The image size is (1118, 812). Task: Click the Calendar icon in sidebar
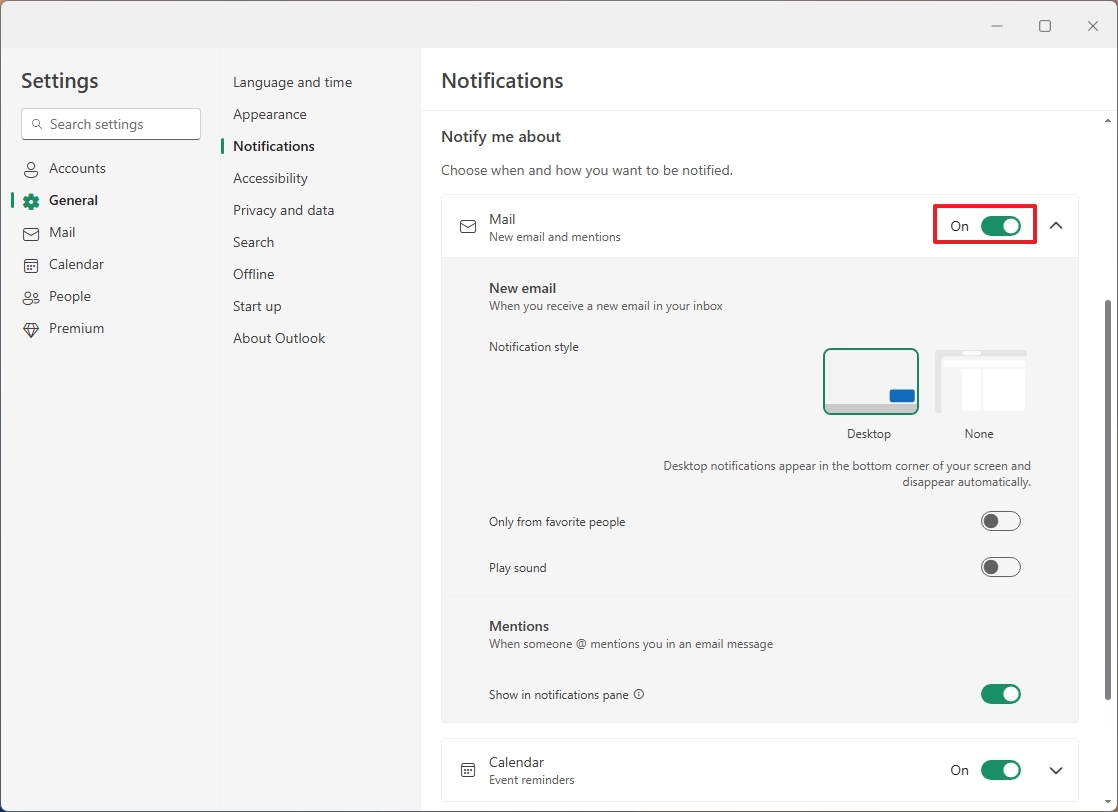31,266
